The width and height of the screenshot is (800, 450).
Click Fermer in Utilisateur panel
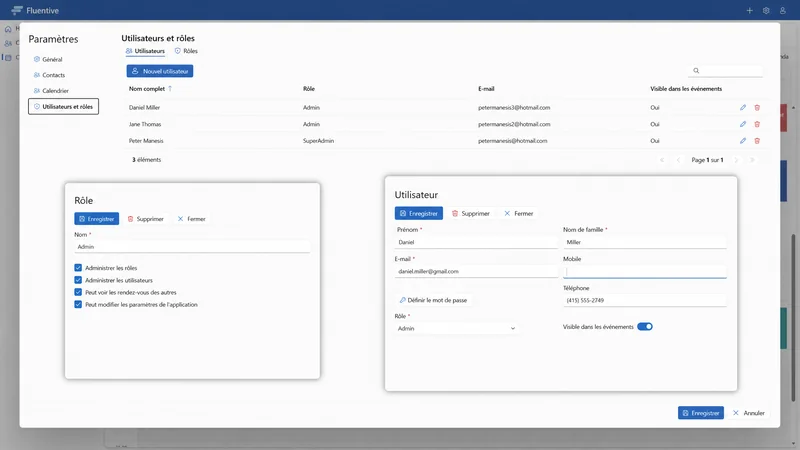[518, 213]
